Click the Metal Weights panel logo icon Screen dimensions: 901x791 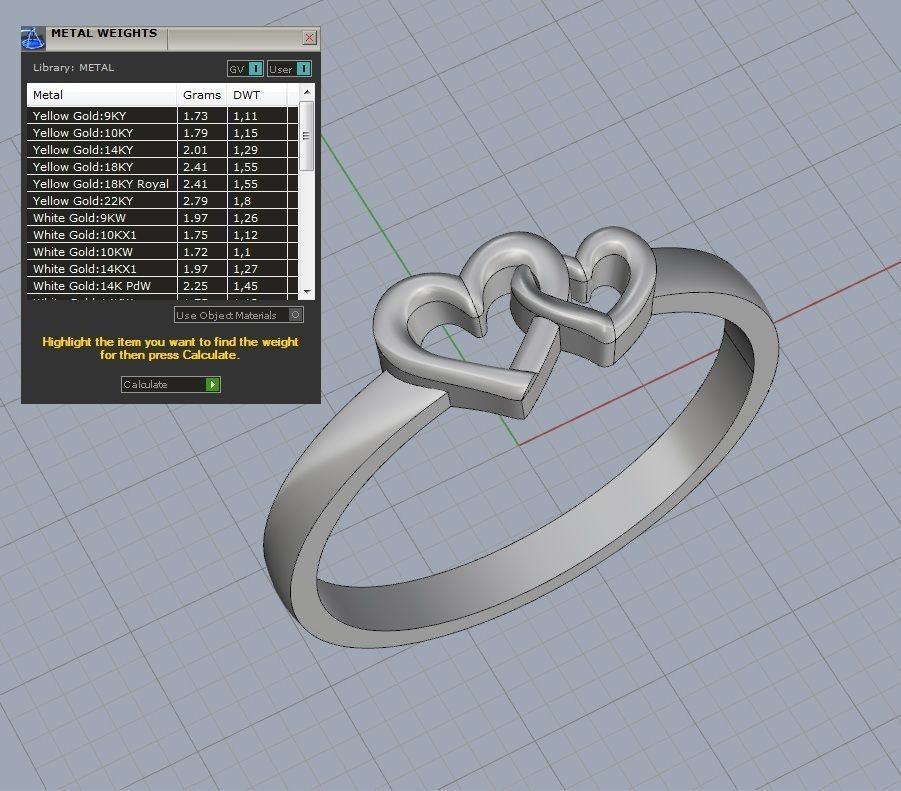tap(33, 38)
